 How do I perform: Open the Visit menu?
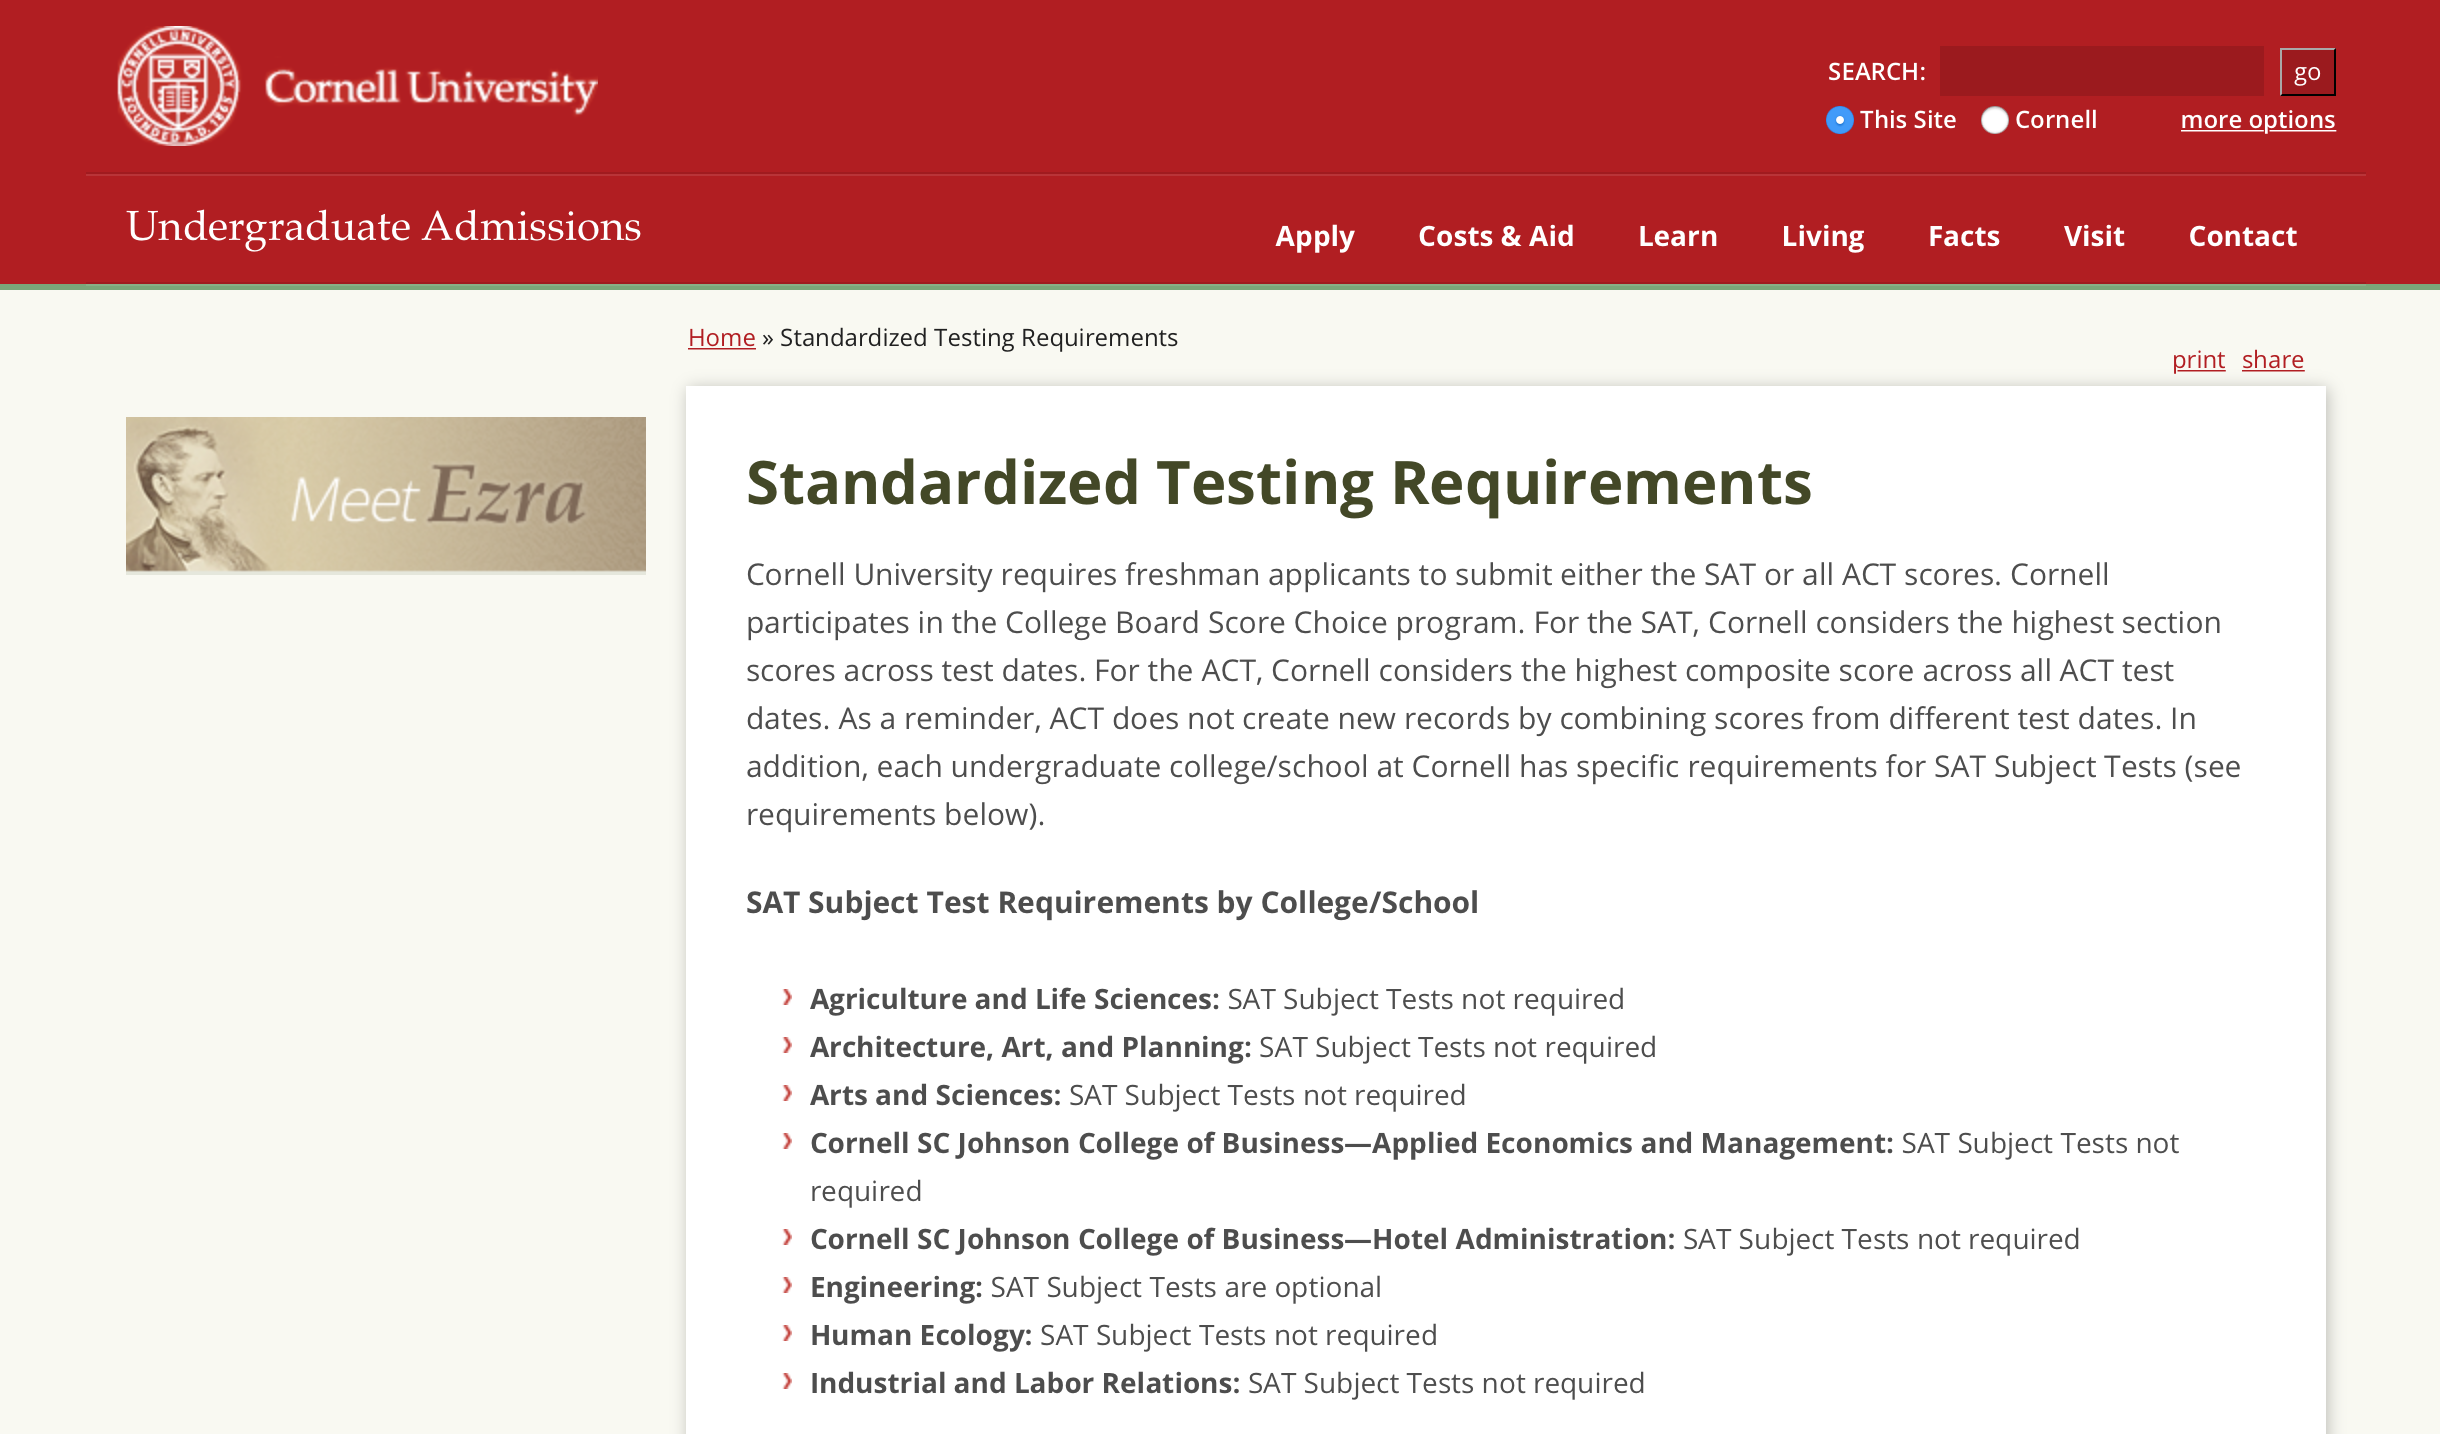(x=2094, y=236)
